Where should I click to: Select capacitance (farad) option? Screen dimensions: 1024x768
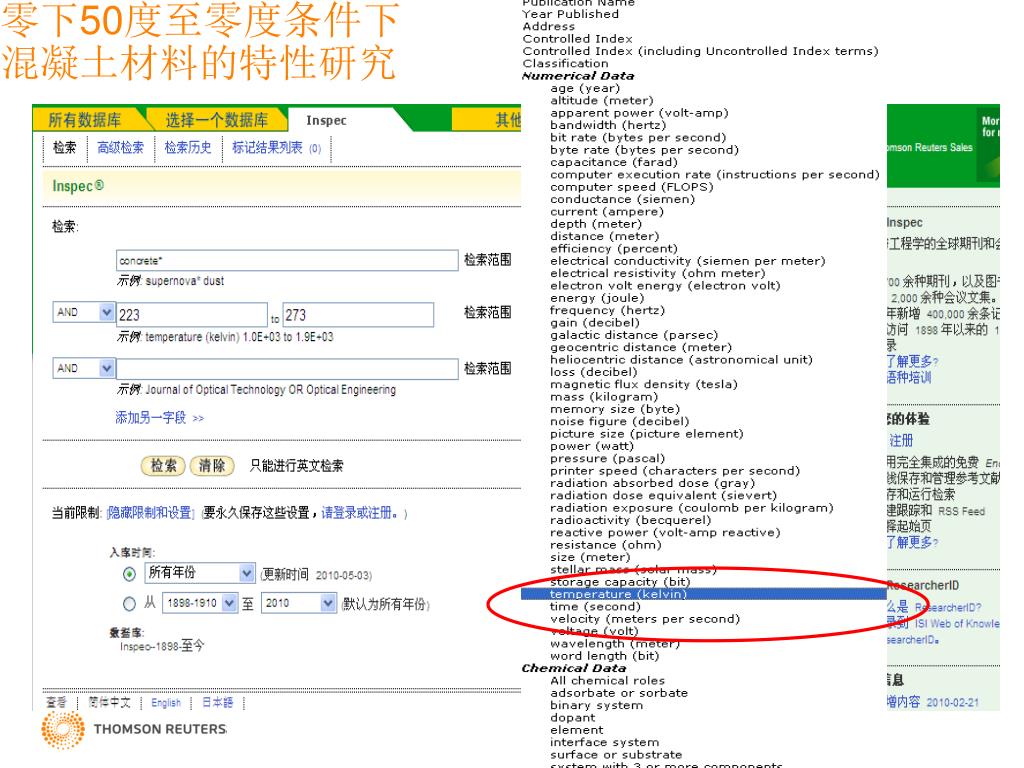[x=614, y=162]
